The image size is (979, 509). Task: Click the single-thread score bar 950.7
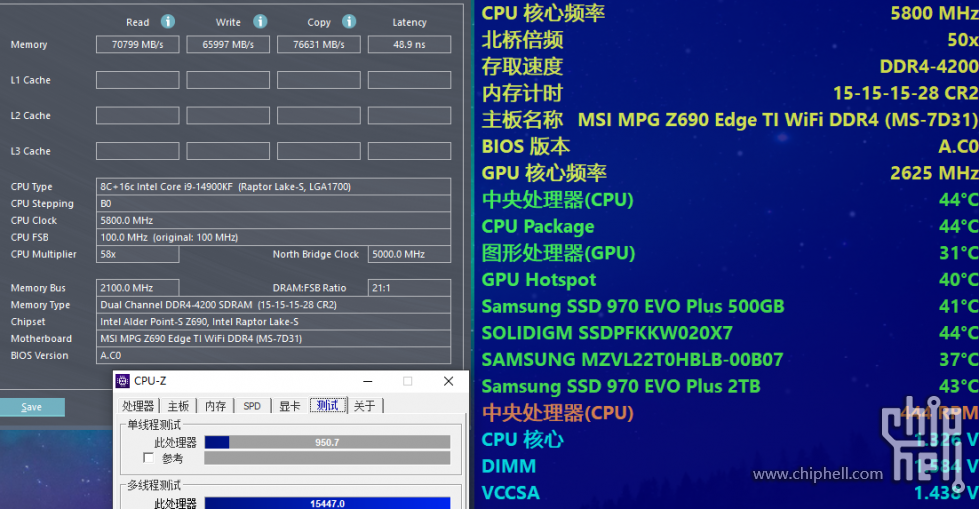tap(327, 442)
